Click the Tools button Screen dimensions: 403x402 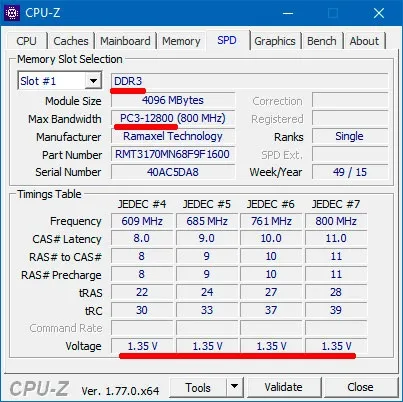click(198, 387)
